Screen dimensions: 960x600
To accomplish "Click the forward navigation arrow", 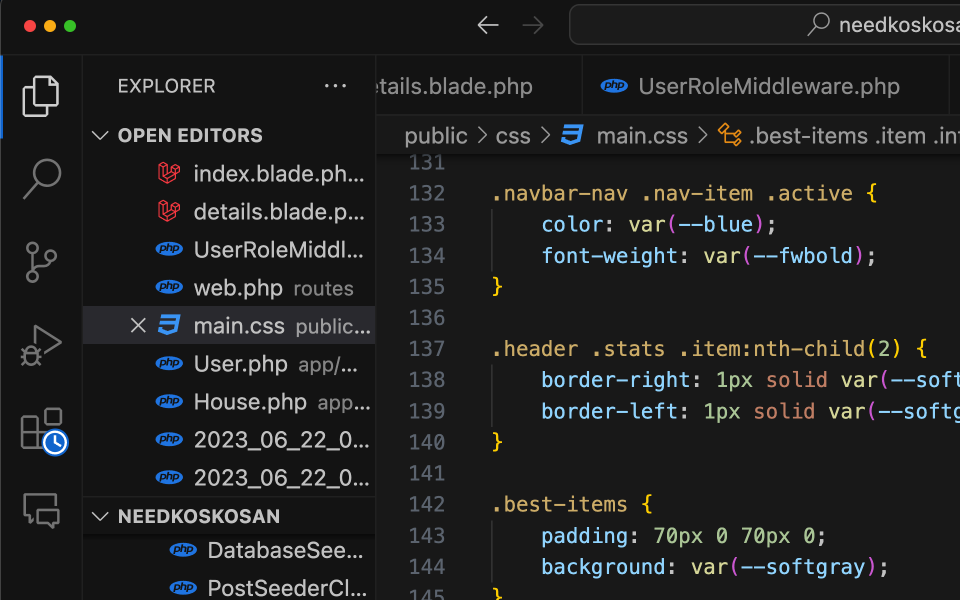I will pos(533,25).
